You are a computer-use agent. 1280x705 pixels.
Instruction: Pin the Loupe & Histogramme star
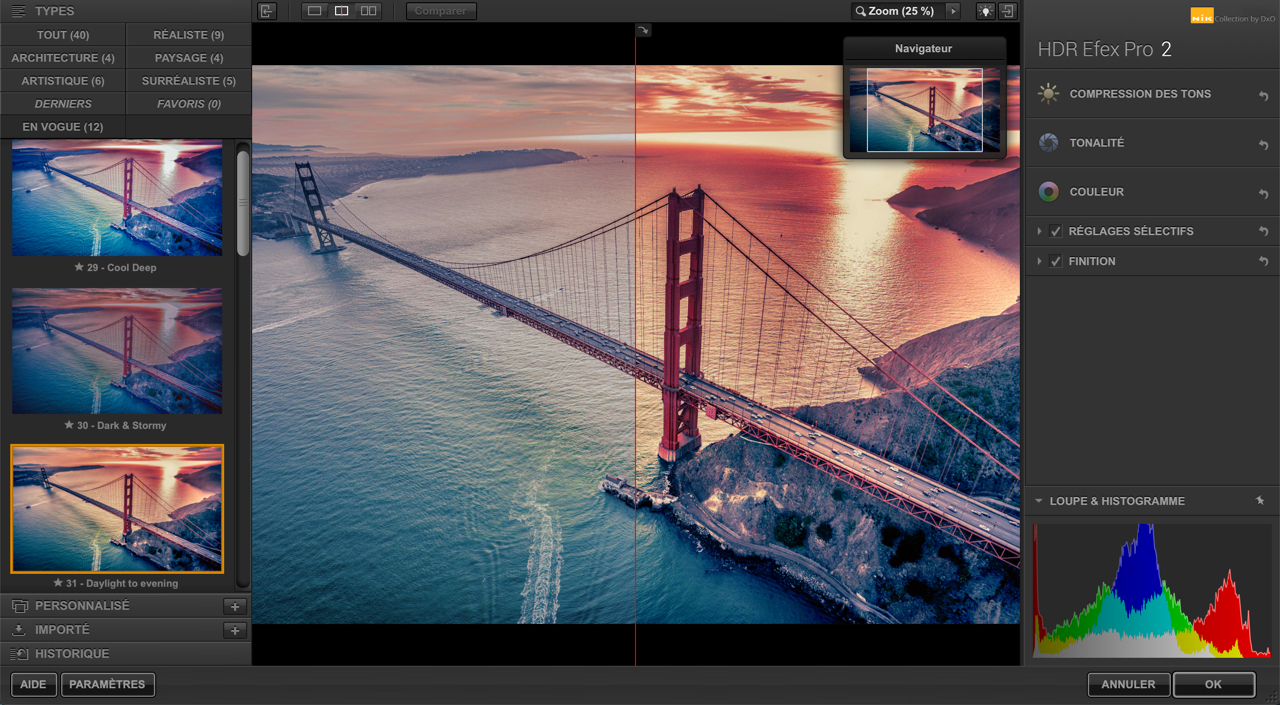tap(1260, 501)
